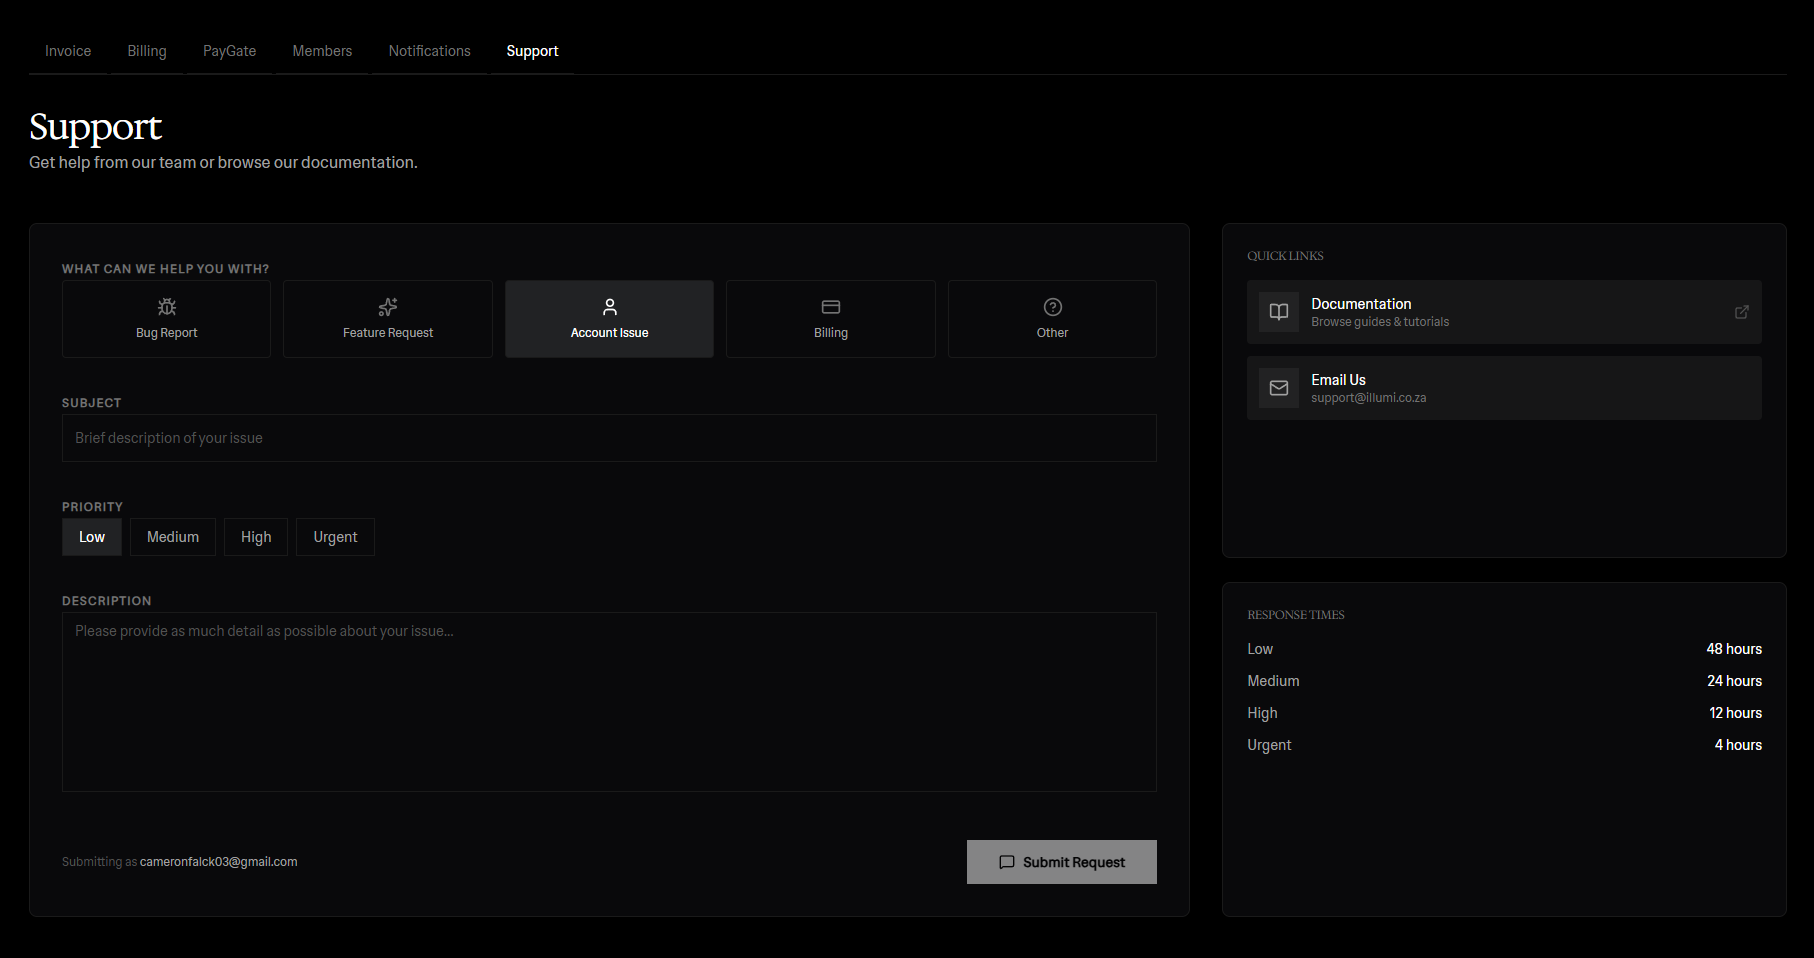Pick the Account Issue person icon

(x=610, y=307)
